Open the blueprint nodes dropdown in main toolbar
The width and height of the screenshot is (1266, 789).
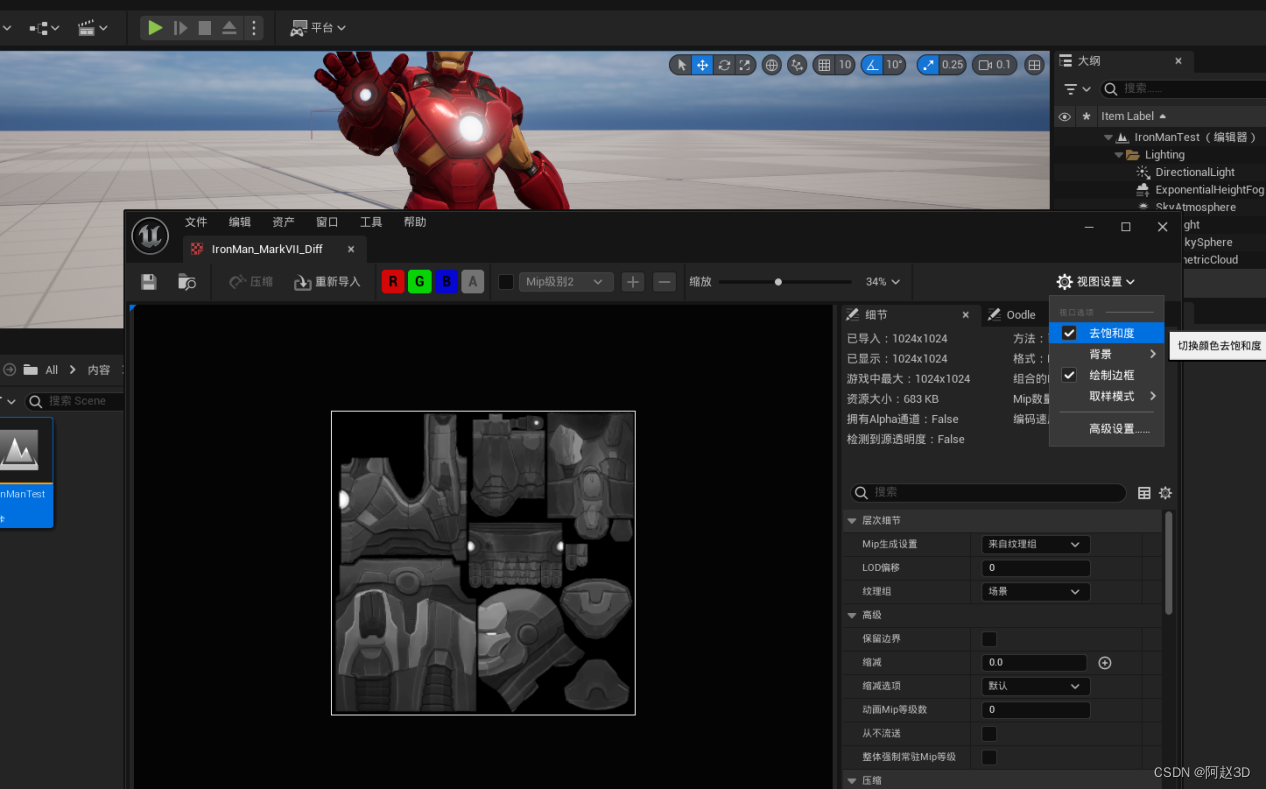pyautogui.click(x=45, y=28)
